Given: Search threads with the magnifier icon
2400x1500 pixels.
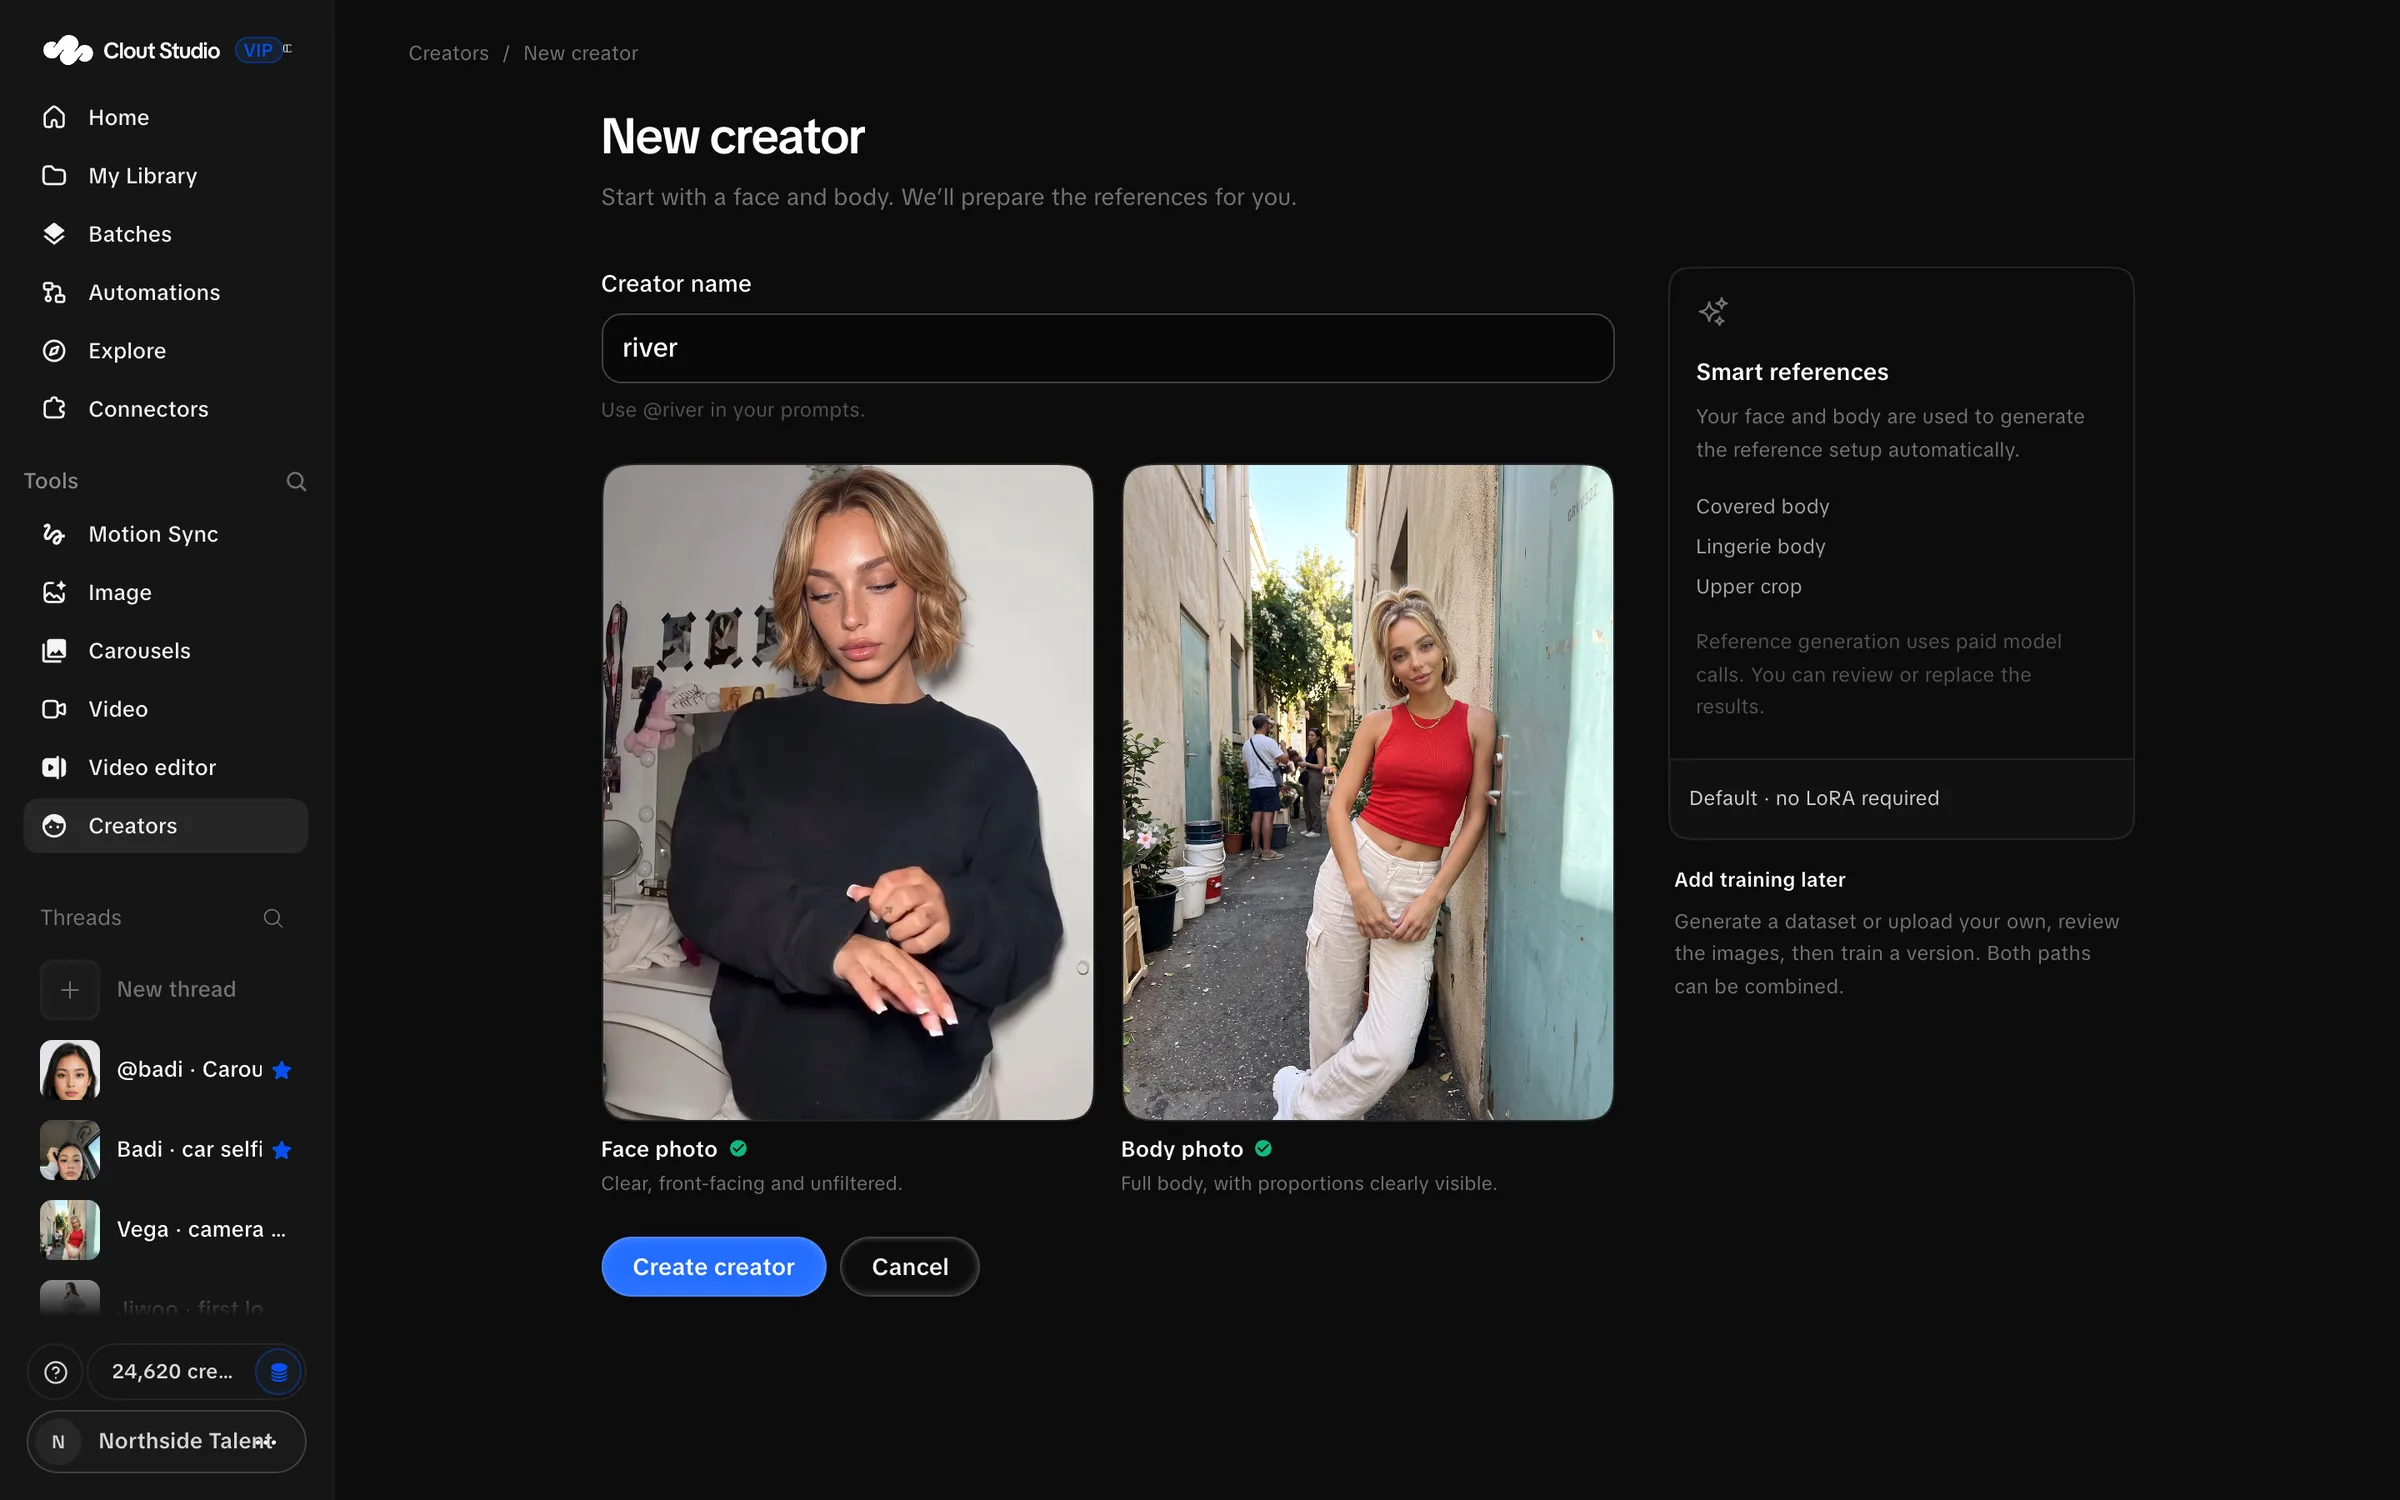Looking at the screenshot, I should pos(273,918).
